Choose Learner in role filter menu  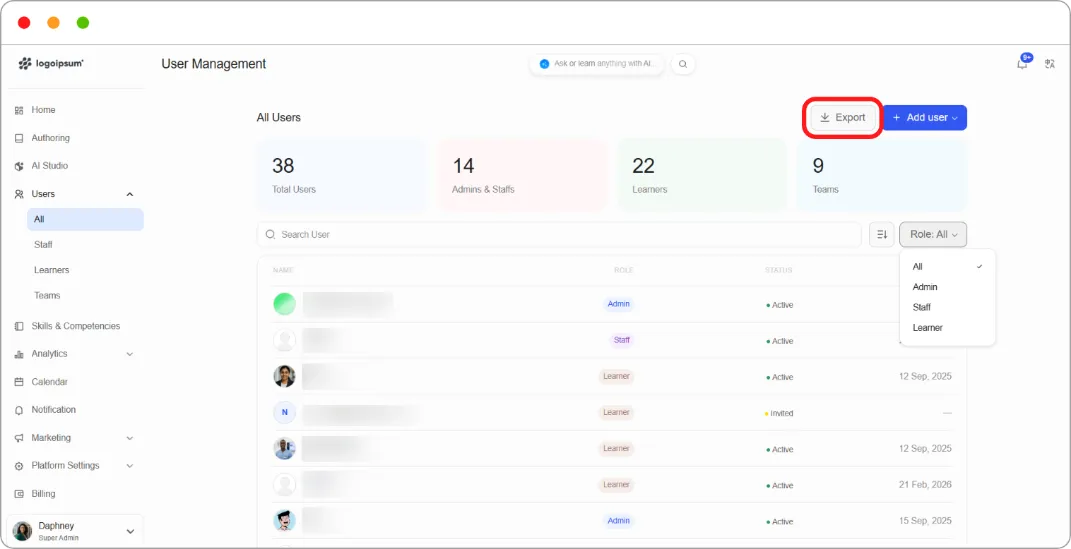(x=947, y=328)
